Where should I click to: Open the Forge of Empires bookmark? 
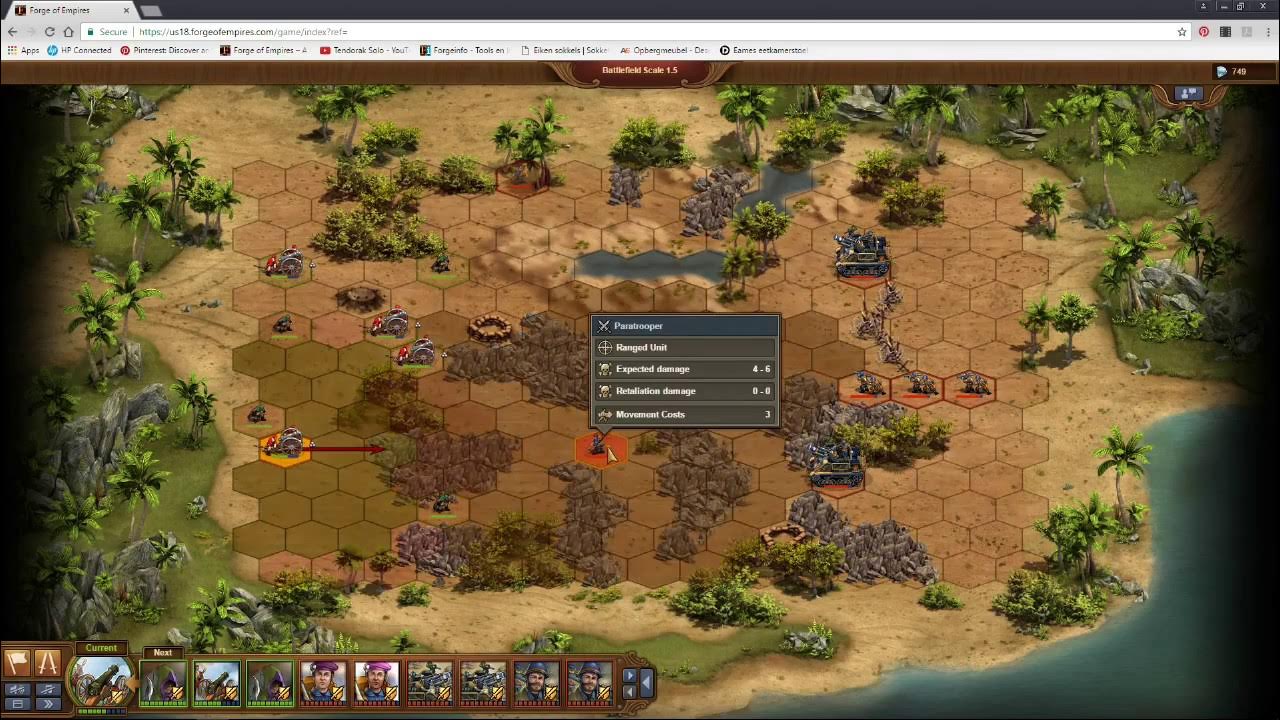point(263,50)
